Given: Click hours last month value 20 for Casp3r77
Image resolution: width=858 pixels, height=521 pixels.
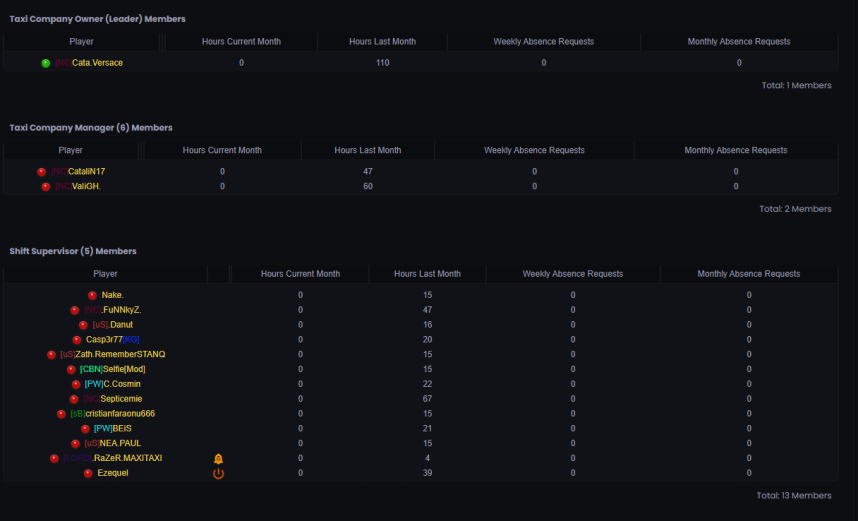Looking at the screenshot, I should point(427,340).
